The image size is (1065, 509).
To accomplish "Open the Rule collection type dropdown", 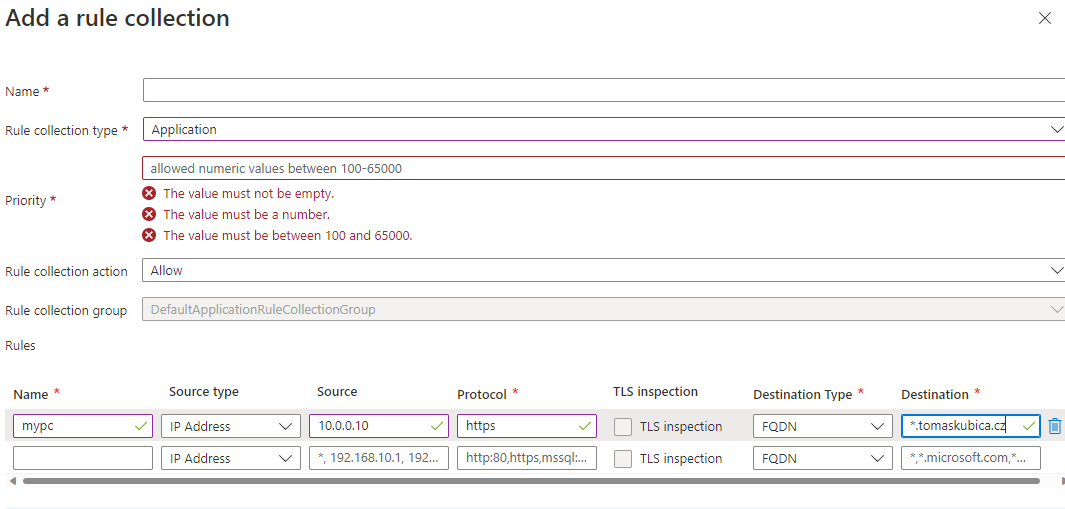I will 604,129.
